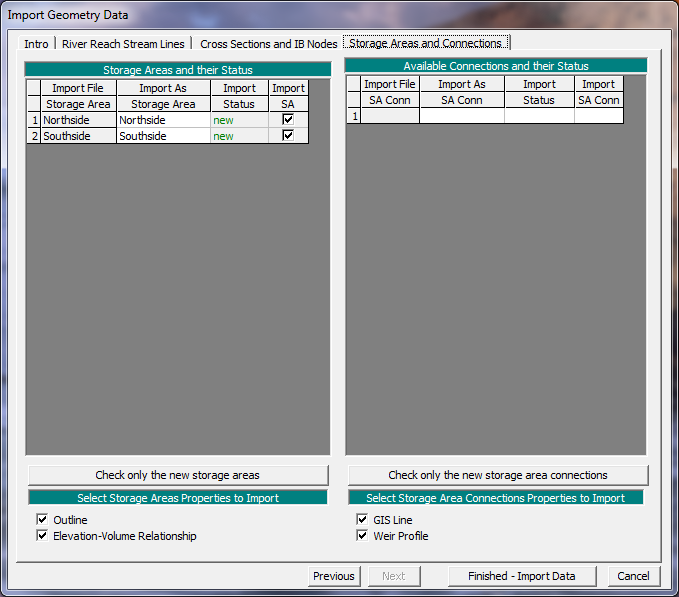679x597 pixels.
Task: Click the empty Import As SA Conn cell
Action: click(461, 116)
